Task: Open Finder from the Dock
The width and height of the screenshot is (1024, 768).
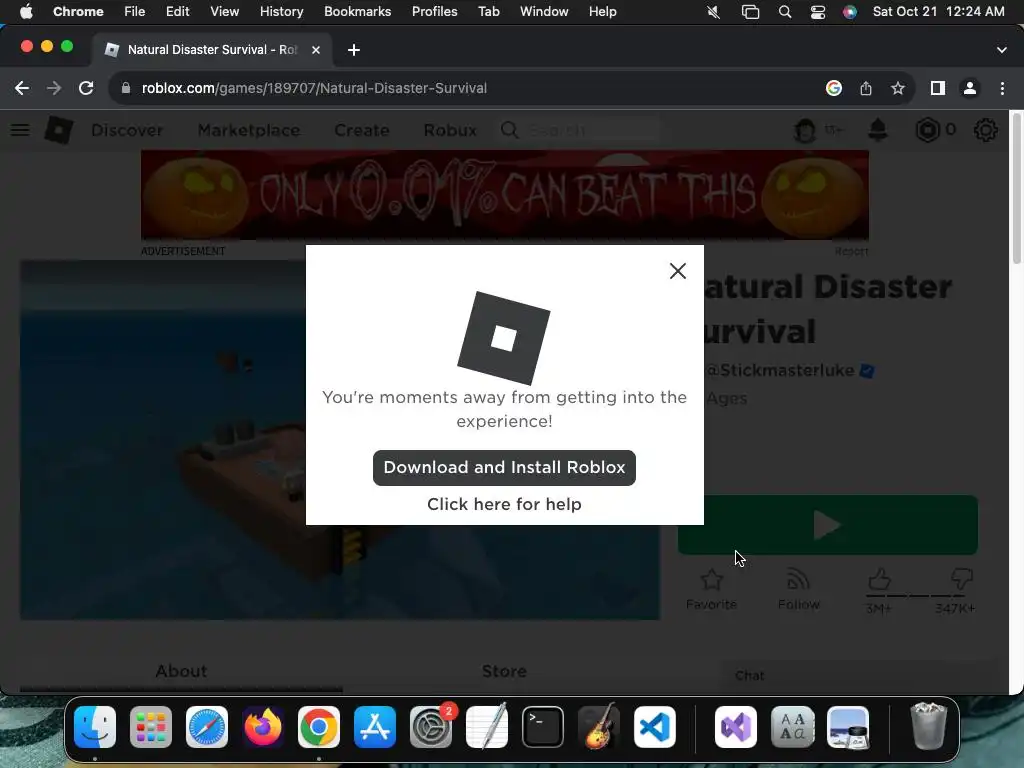Action: pos(95,727)
